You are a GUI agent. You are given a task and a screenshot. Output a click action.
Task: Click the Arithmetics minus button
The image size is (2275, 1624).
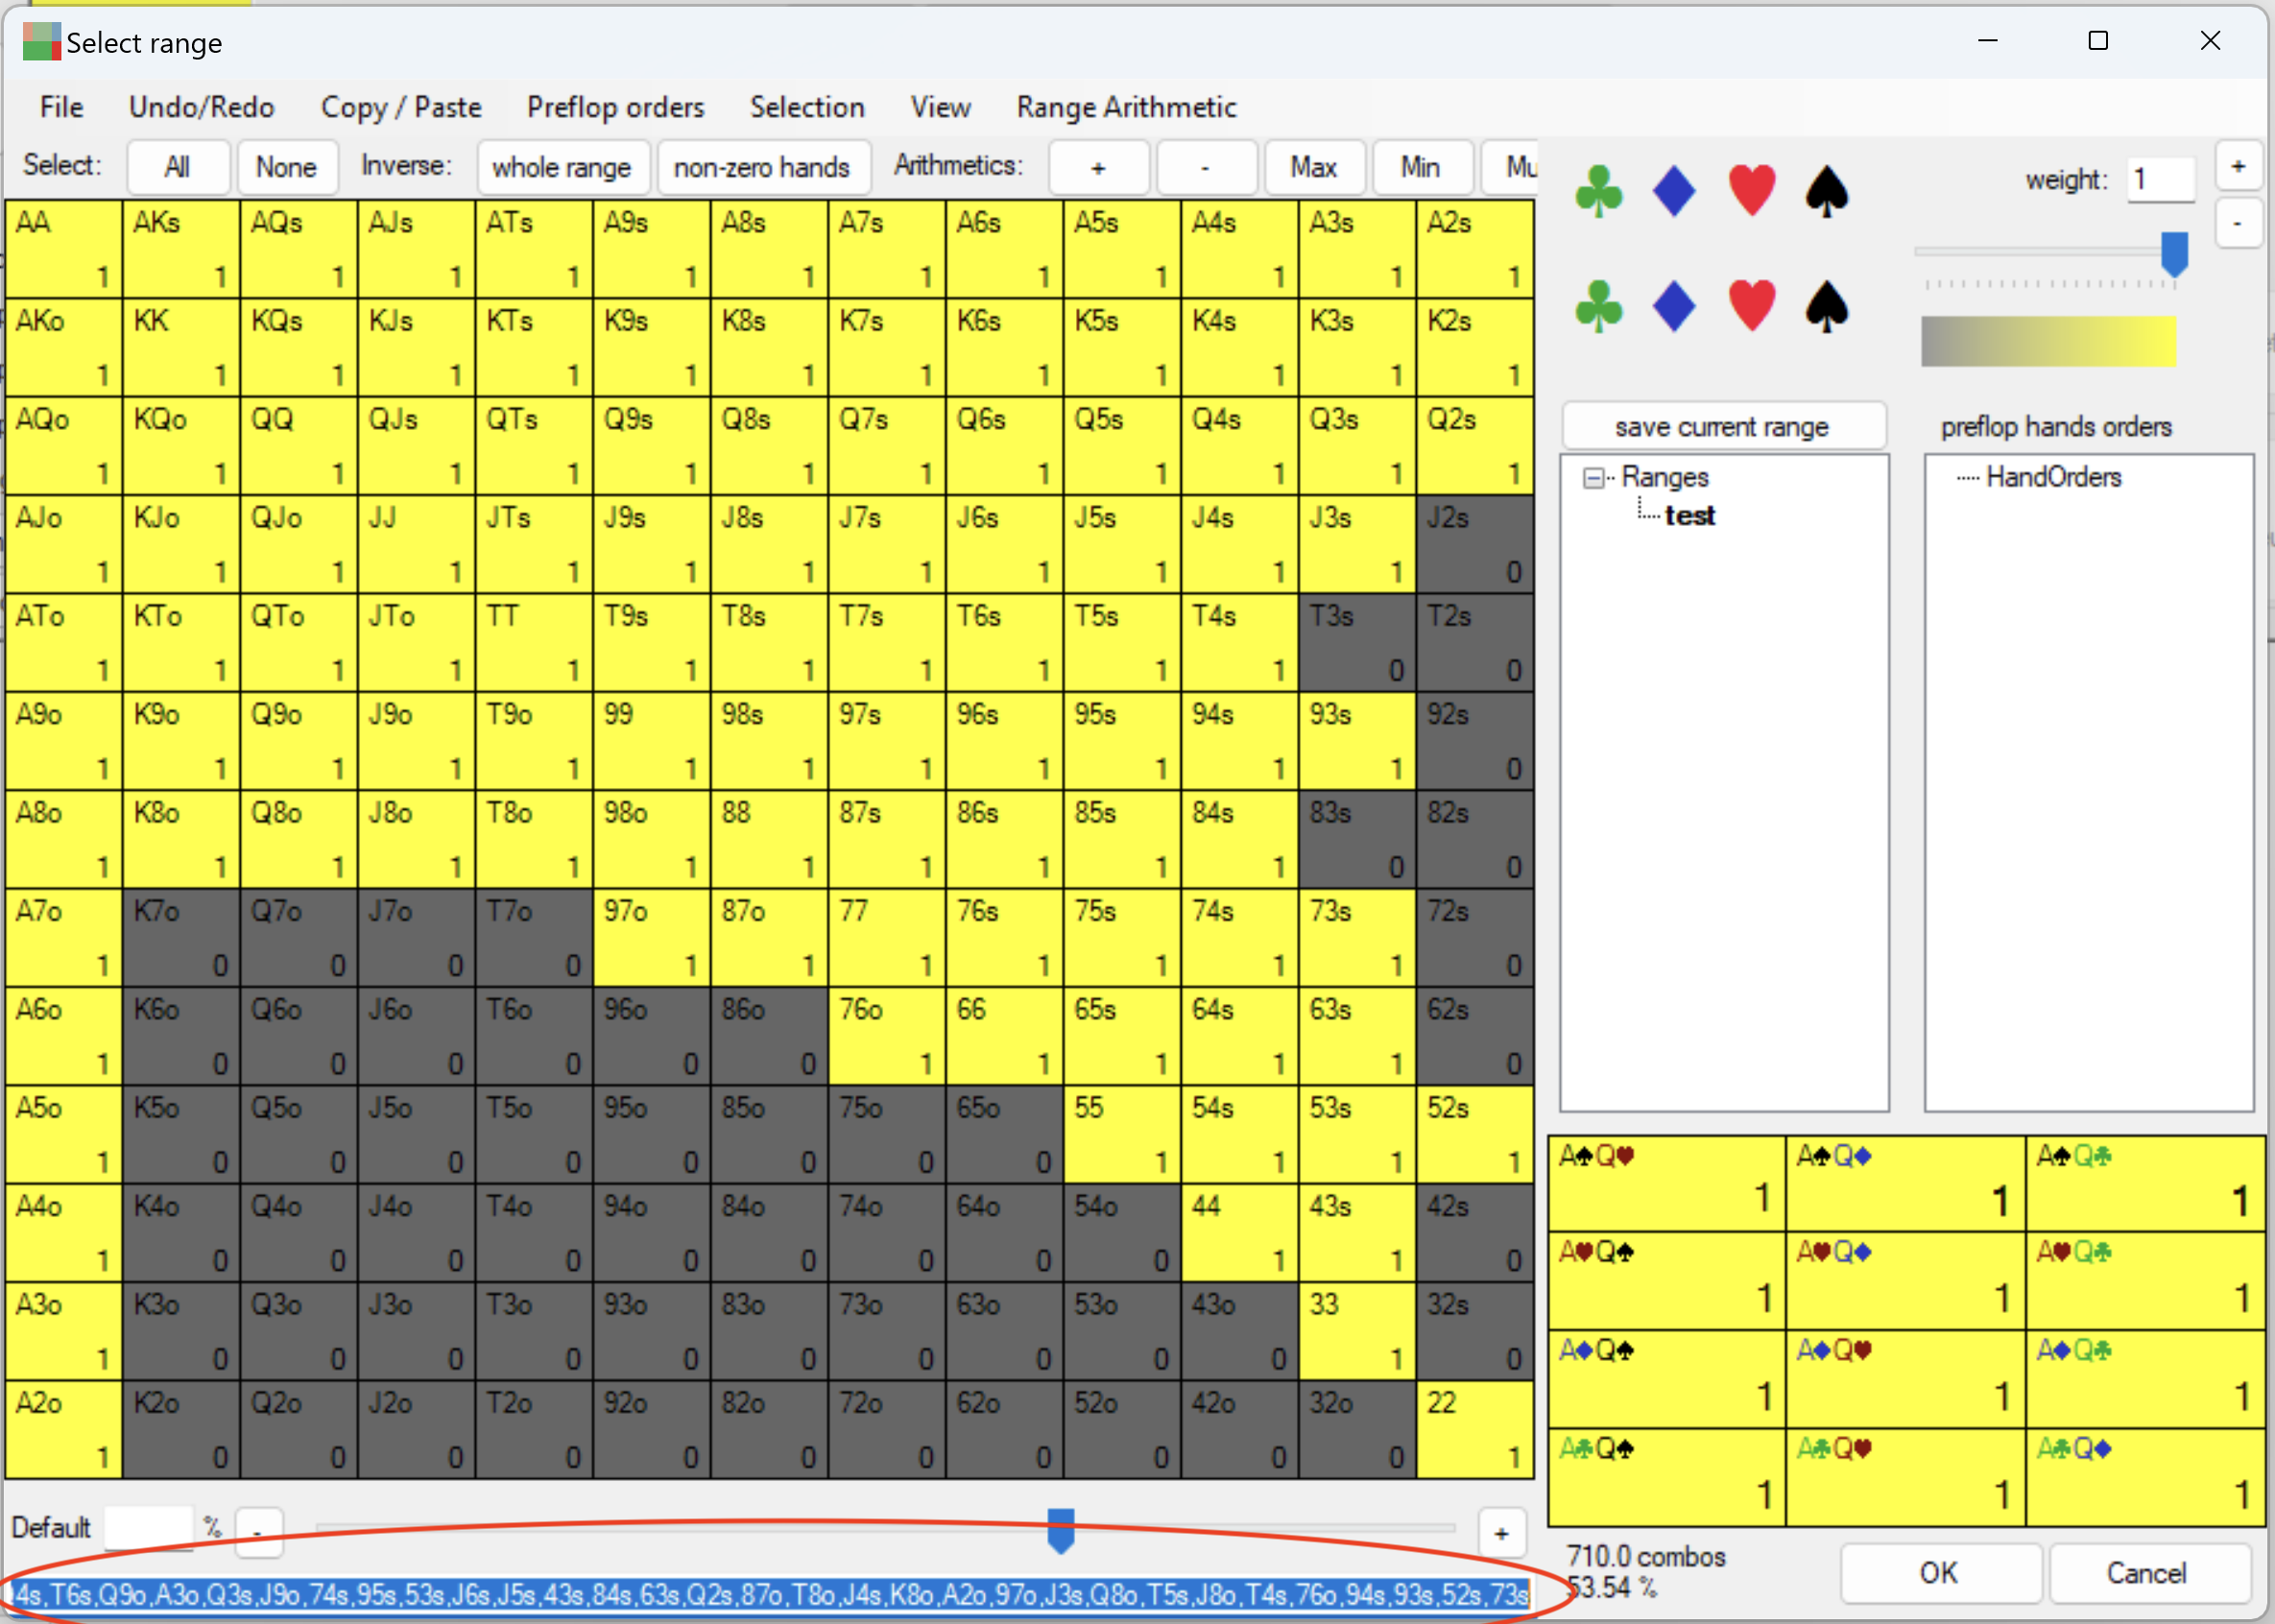click(x=1205, y=167)
